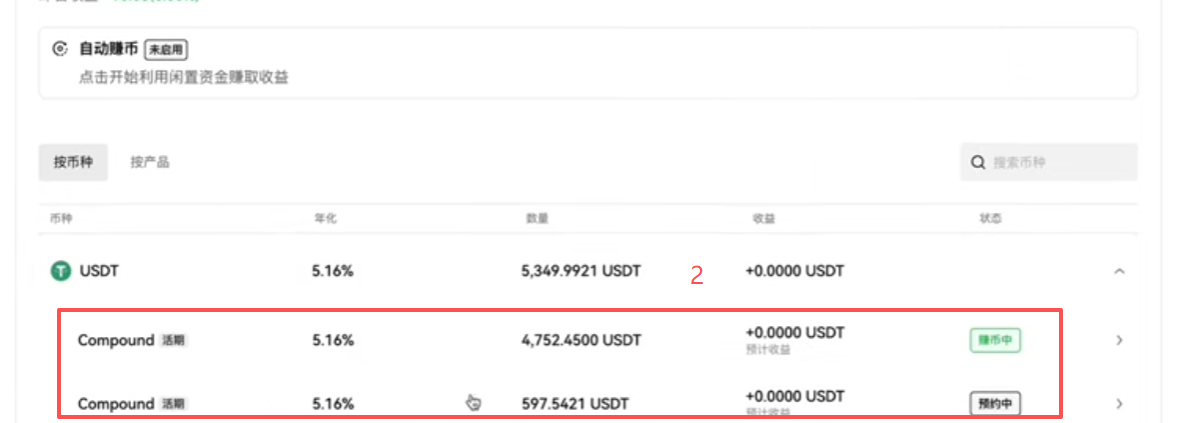Click the 年化 column header
1201x423 pixels.
(x=325, y=218)
